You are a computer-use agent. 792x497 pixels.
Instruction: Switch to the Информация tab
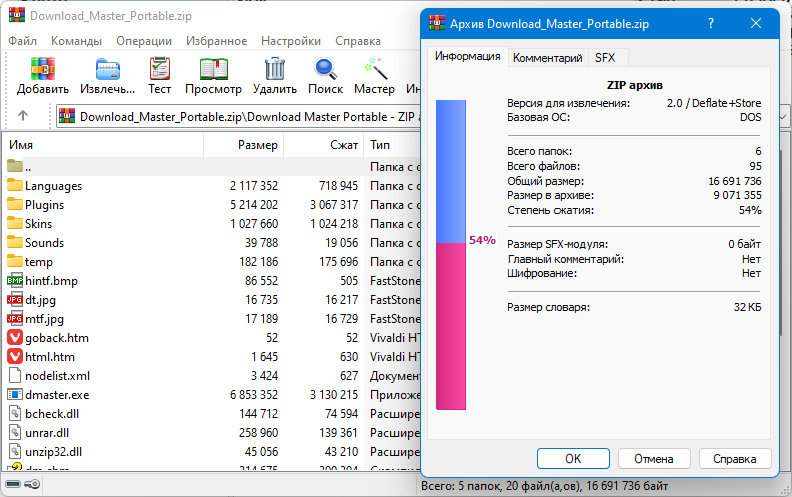(x=468, y=57)
